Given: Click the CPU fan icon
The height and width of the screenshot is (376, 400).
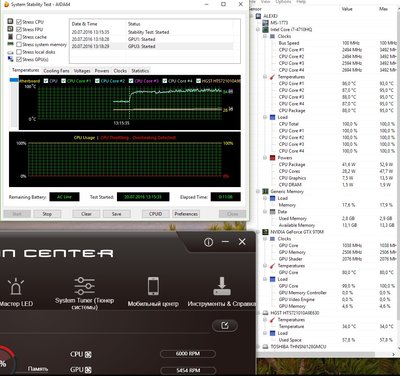Looking at the screenshot, I should click(x=88, y=355).
